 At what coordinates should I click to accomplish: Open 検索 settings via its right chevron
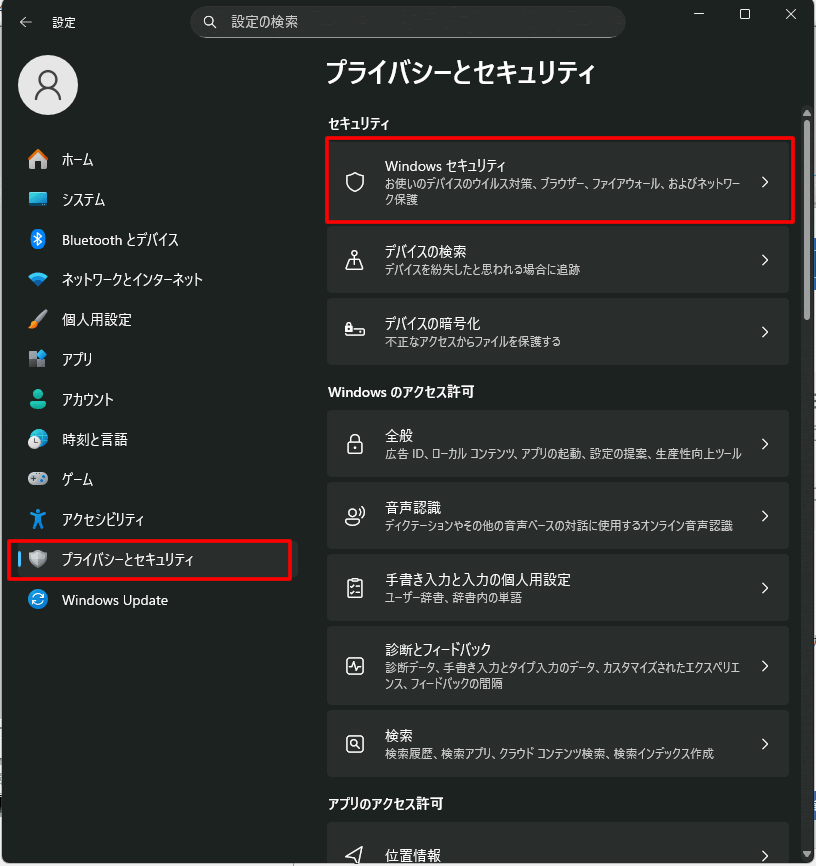click(765, 744)
